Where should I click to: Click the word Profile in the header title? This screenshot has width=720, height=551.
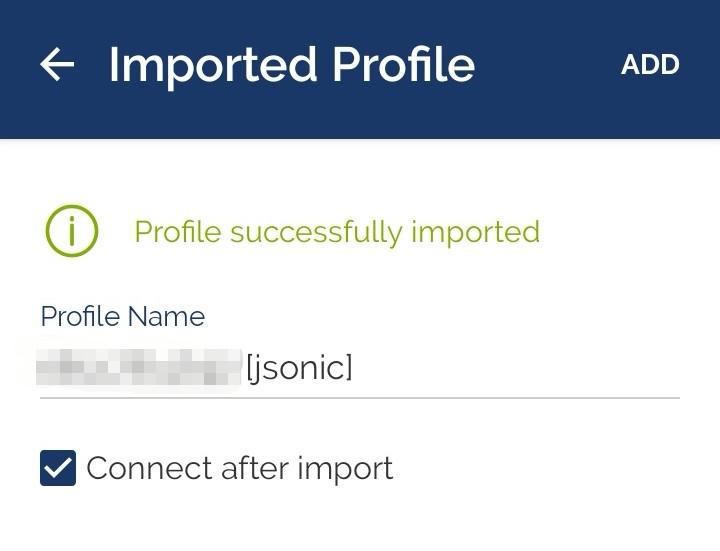point(403,64)
